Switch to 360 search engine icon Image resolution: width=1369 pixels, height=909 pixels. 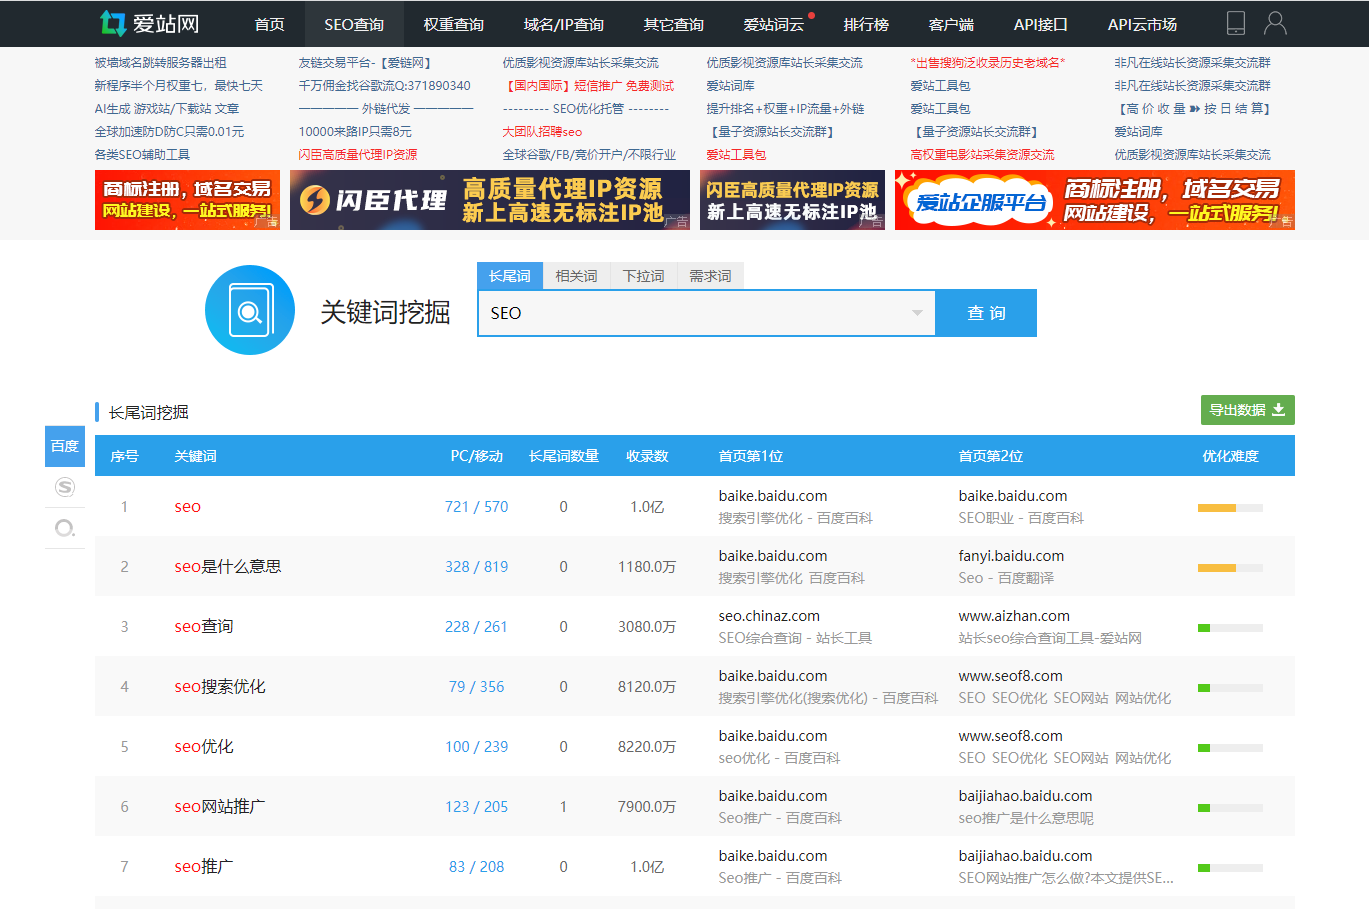65,527
